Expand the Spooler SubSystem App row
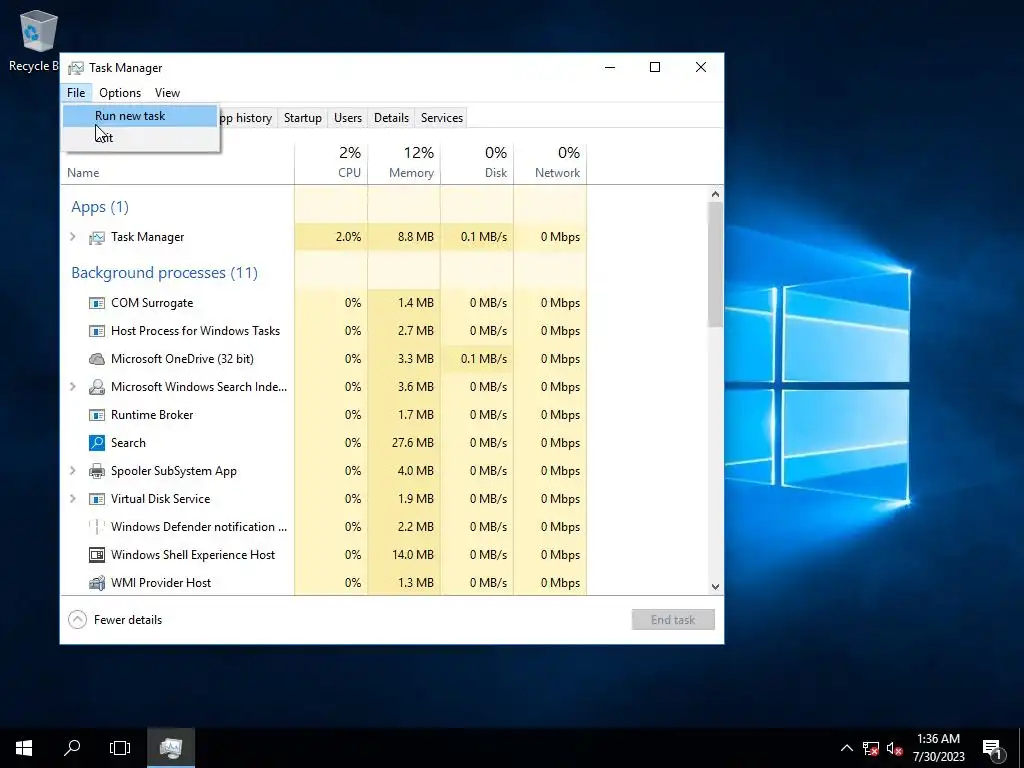This screenshot has width=1024, height=768. point(73,471)
